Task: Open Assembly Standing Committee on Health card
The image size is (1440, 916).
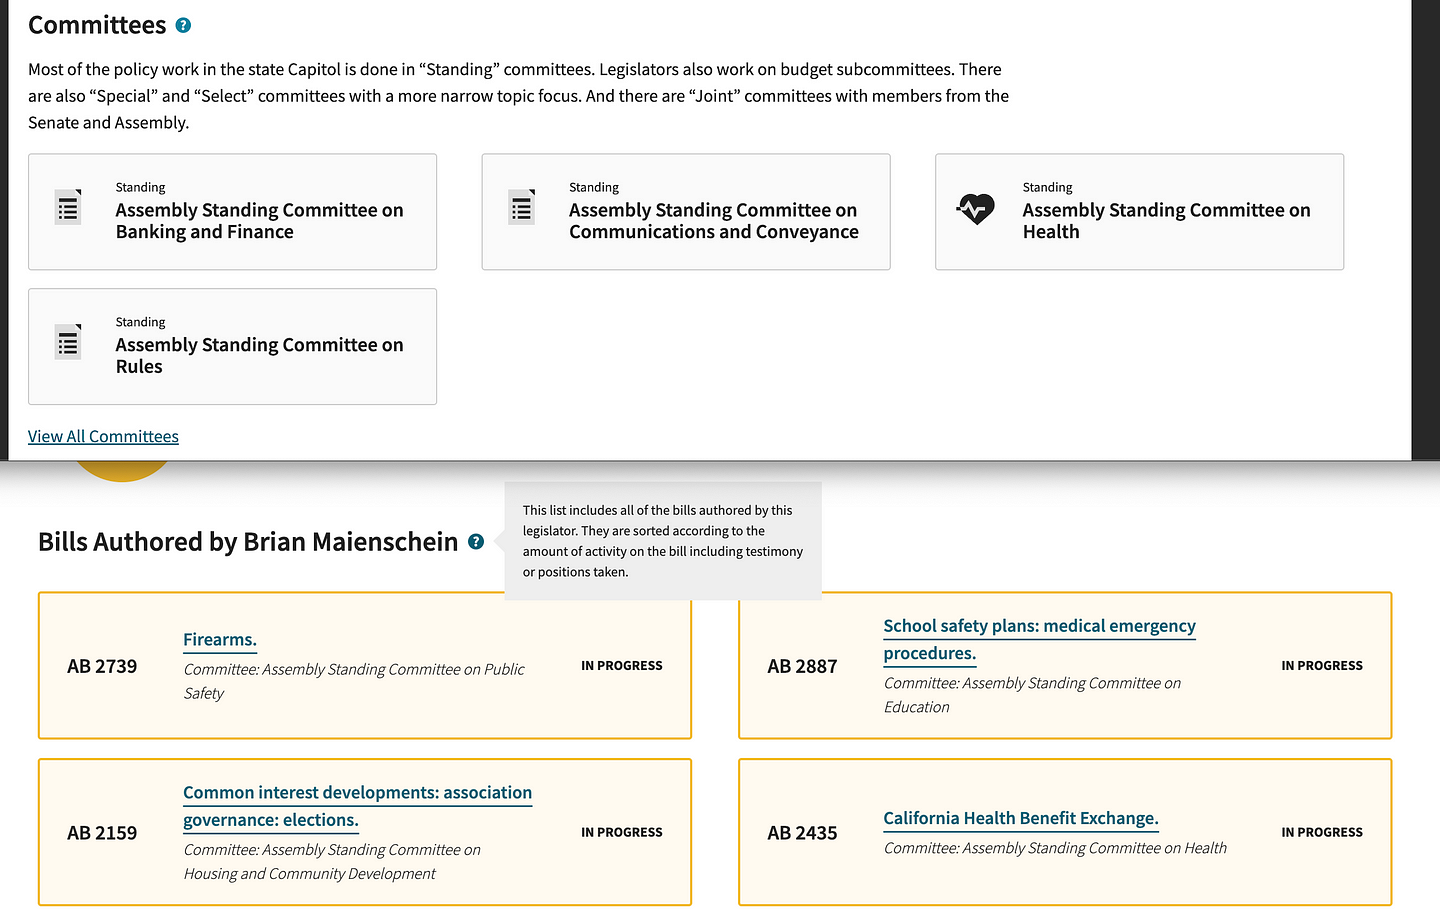Action: click(1166, 221)
